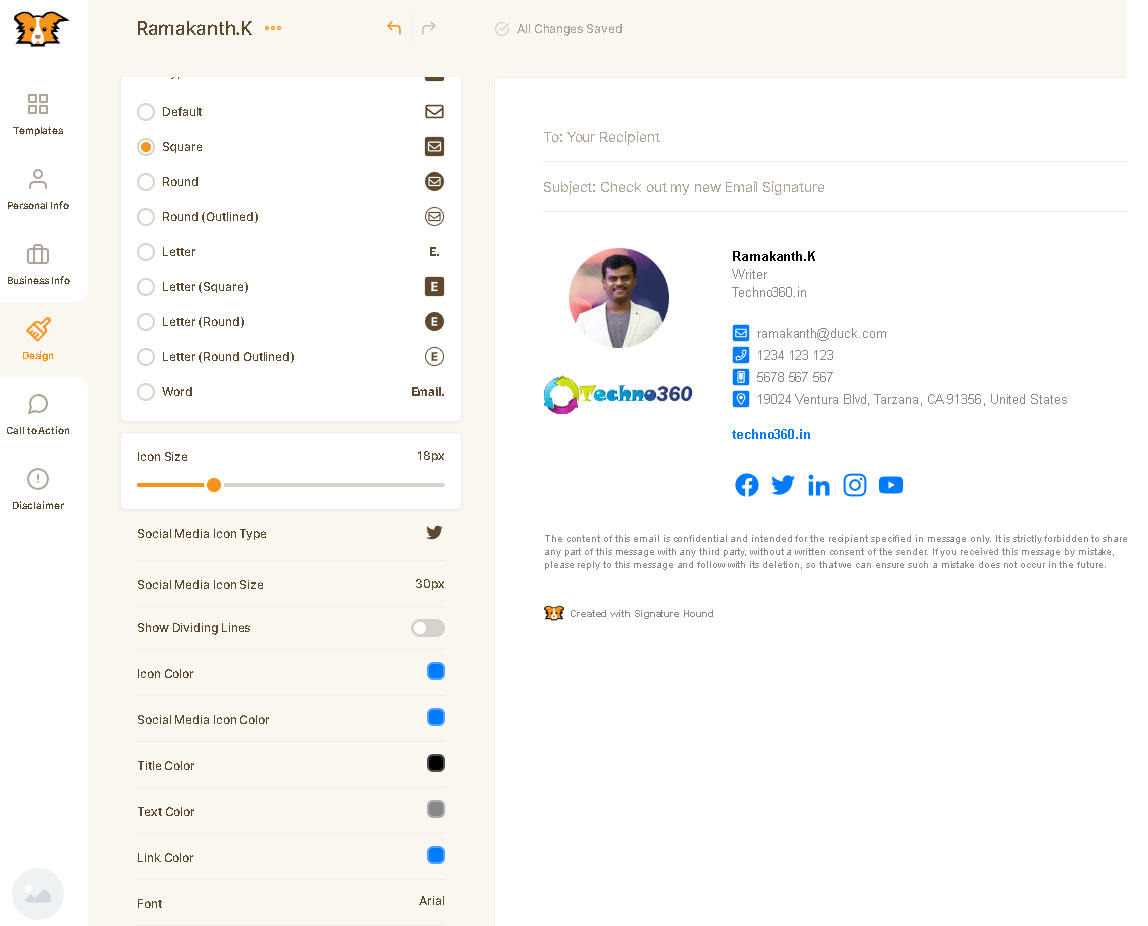Click the Signature Hound dog logo
This screenshot has width=1148, height=926.
[41, 28]
